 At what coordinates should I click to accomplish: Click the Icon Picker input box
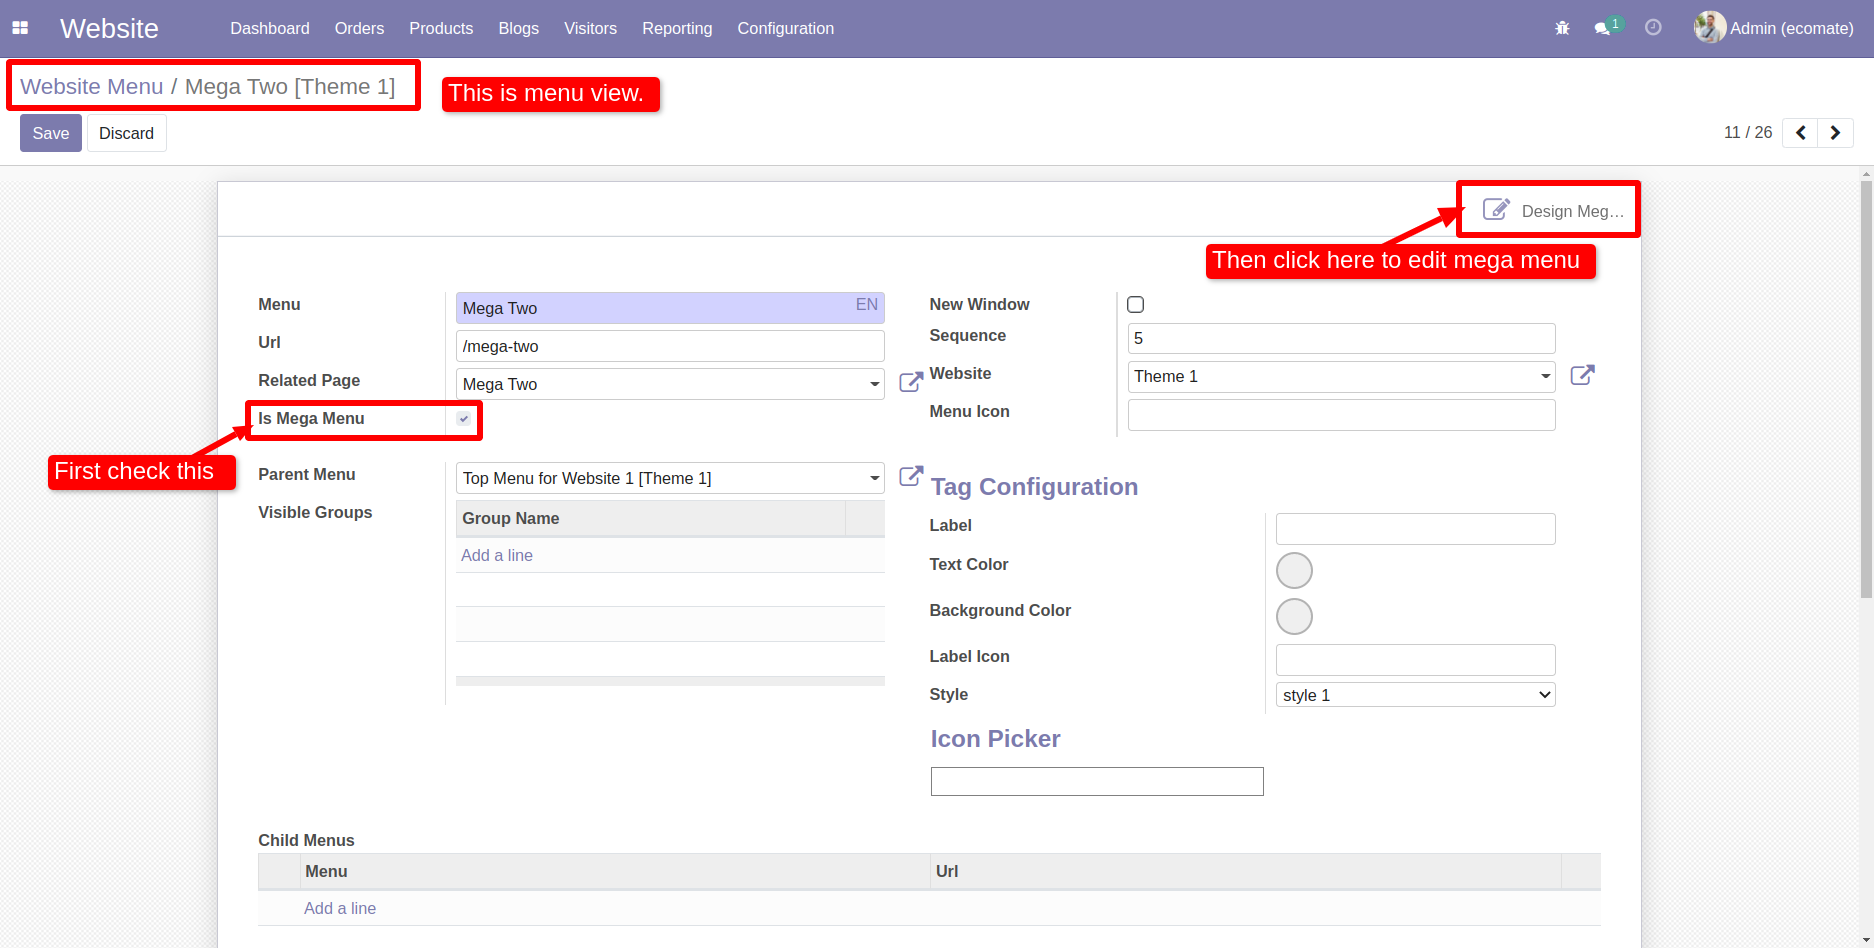click(1097, 781)
